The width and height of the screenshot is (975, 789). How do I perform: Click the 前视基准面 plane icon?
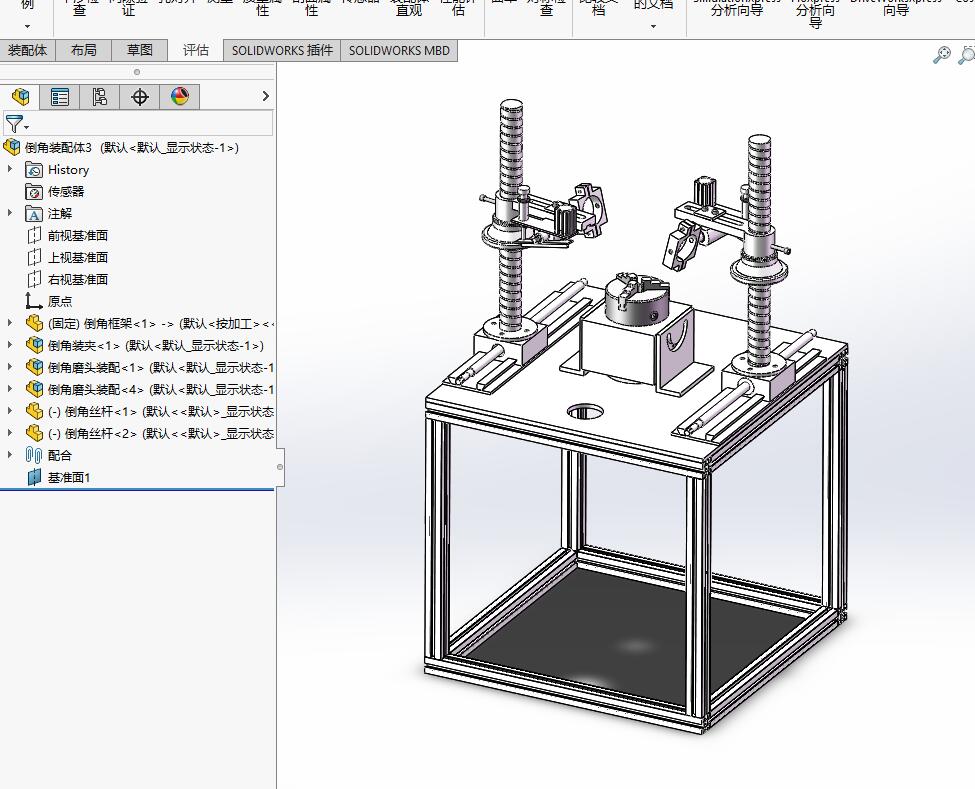pyautogui.click(x=34, y=236)
